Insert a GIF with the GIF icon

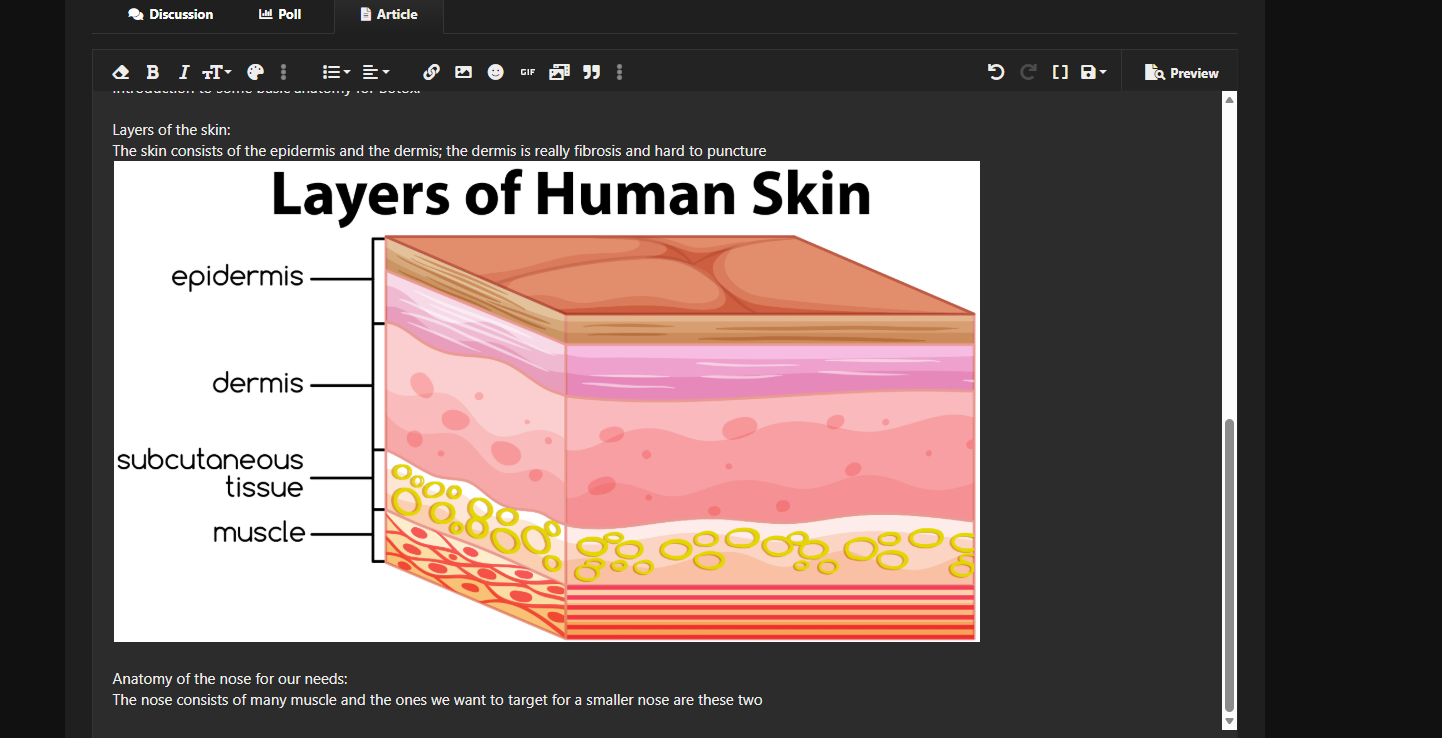click(527, 72)
